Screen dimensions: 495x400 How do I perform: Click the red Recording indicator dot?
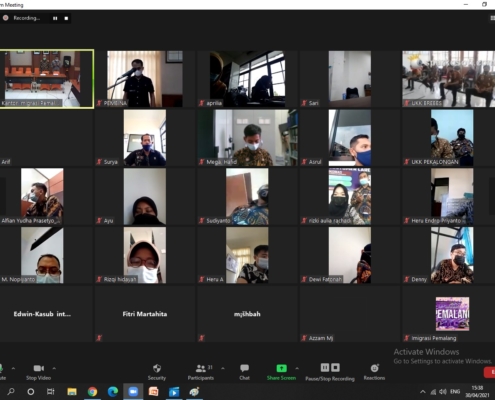[6, 18]
